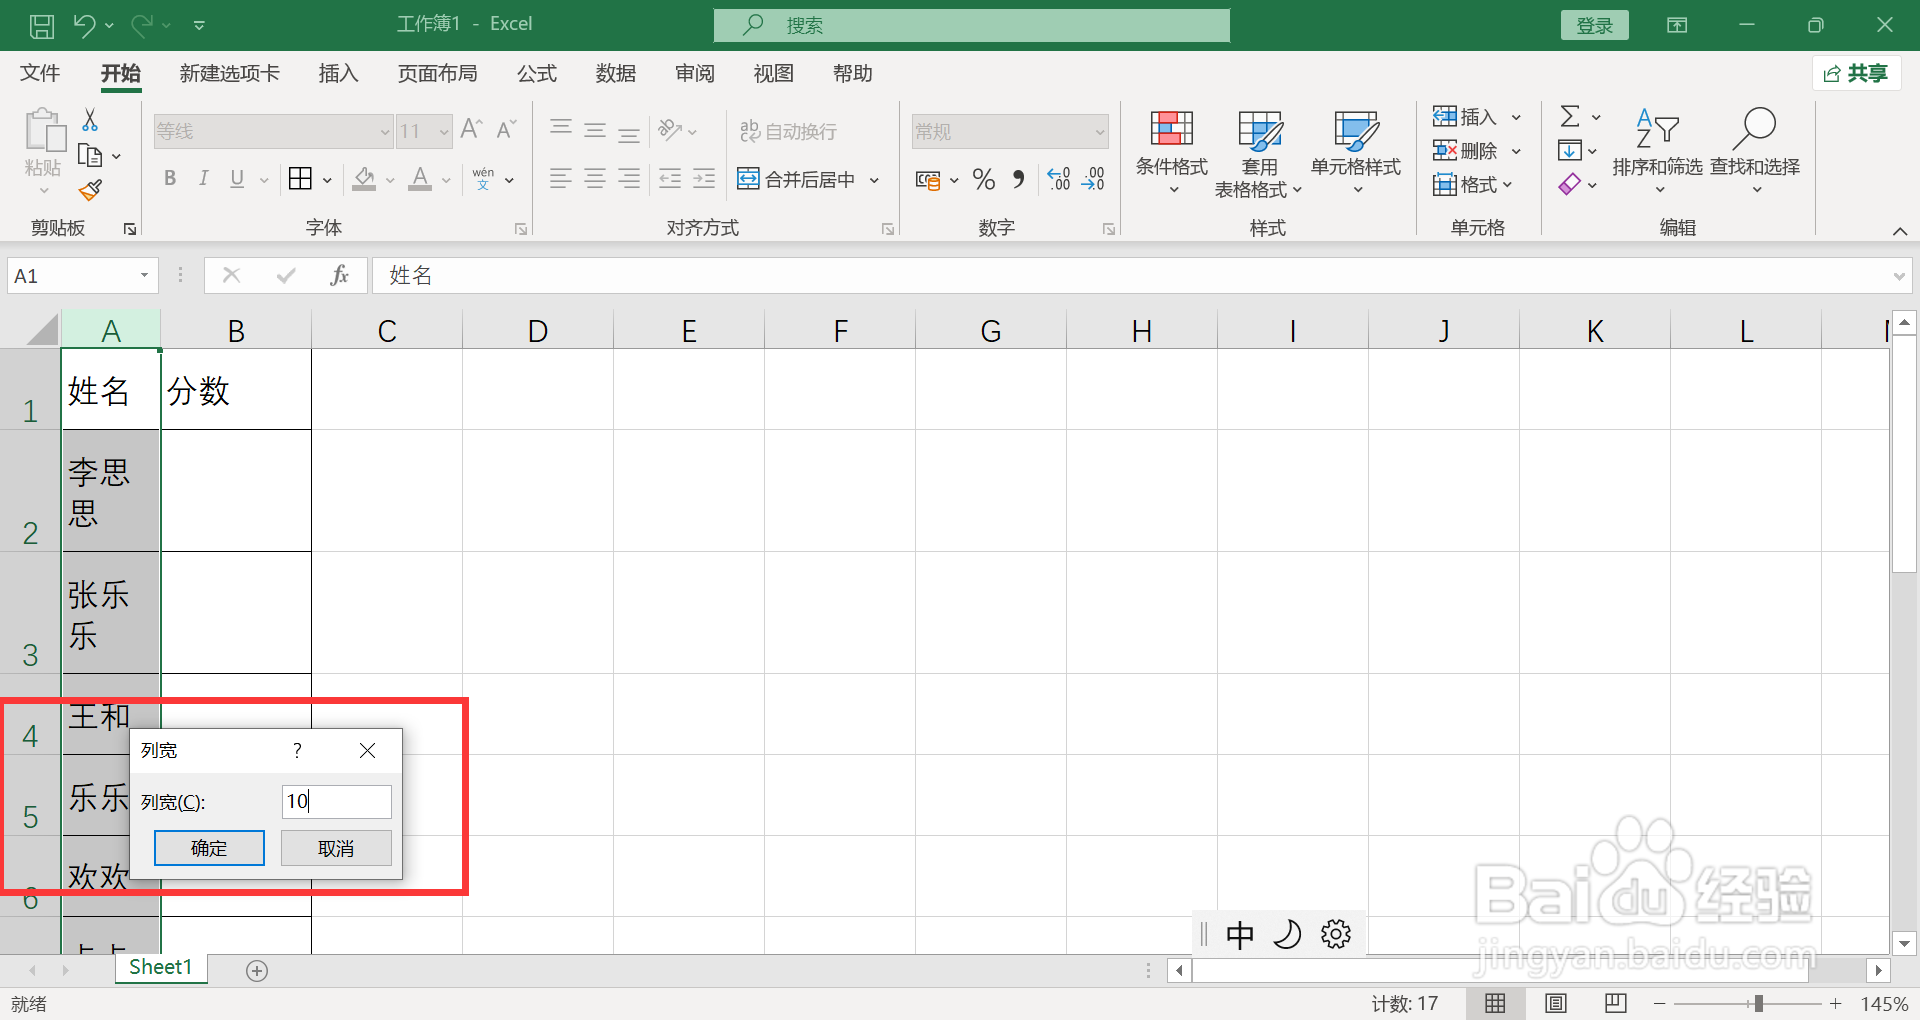Image resolution: width=1920 pixels, height=1020 pixels.
Task: Toggle align left
Action: click(x=561, y=179)
